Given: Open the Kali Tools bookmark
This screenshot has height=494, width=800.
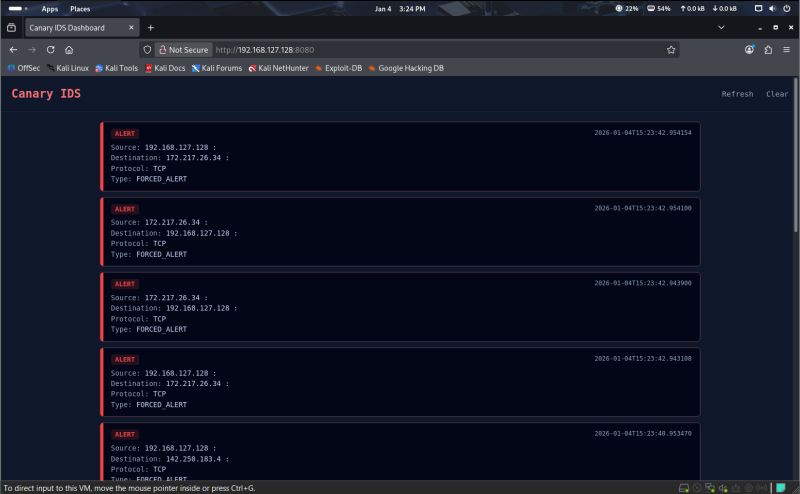Looking at the screenshot, I should 116,68.
